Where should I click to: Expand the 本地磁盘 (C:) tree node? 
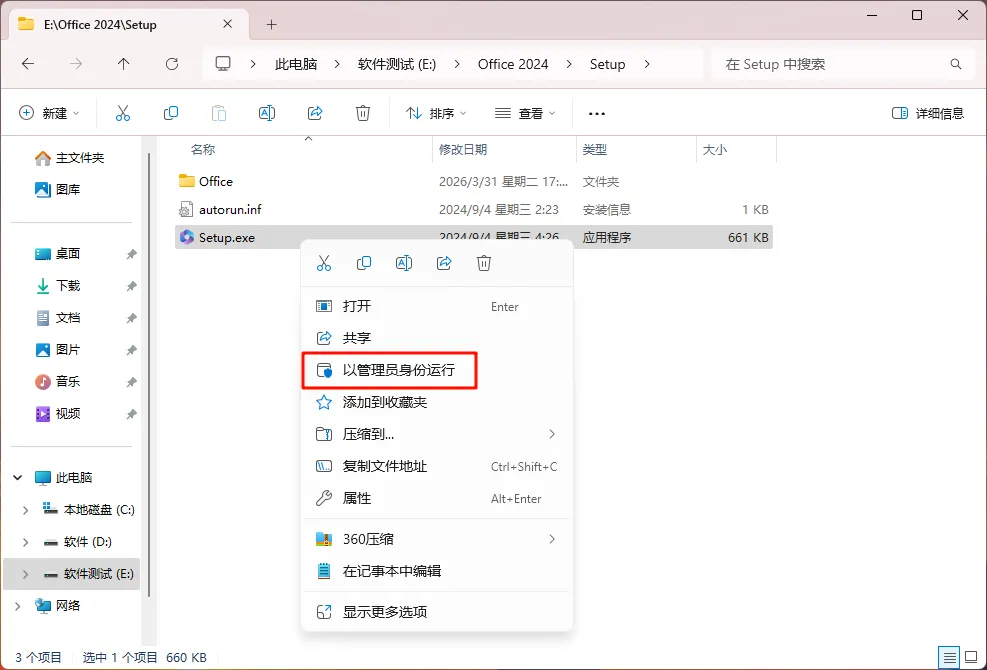coord(25,510)
